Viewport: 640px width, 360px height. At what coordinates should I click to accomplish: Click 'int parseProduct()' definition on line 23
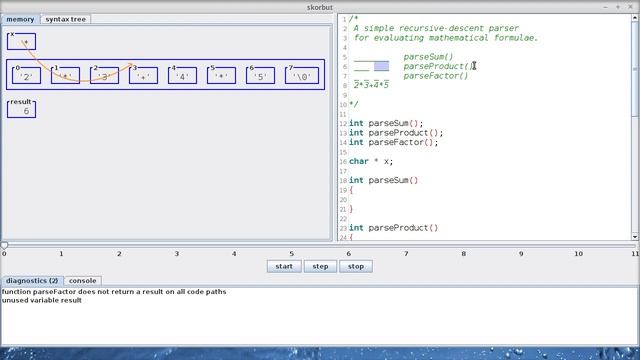coord(393,228)
